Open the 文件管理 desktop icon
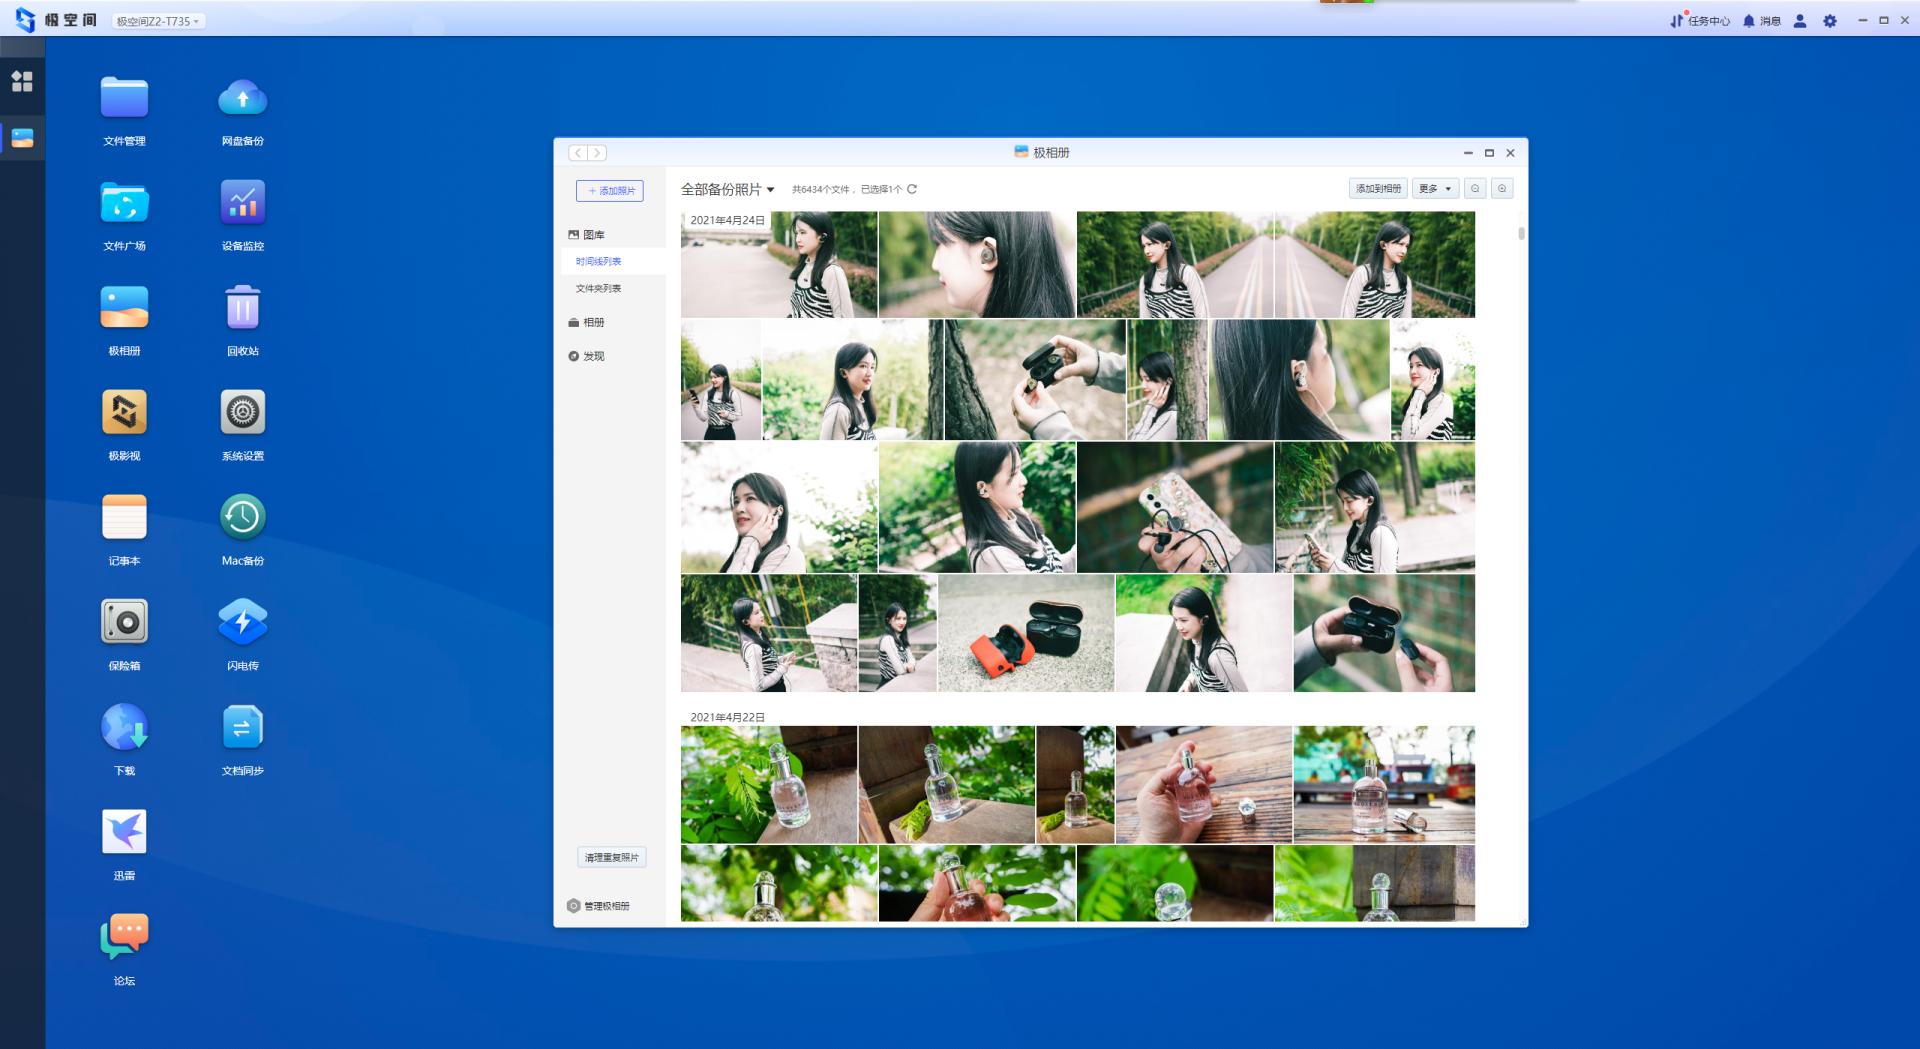The height and width of the screenshot is (1049, 1920). (x=124, y=99)
